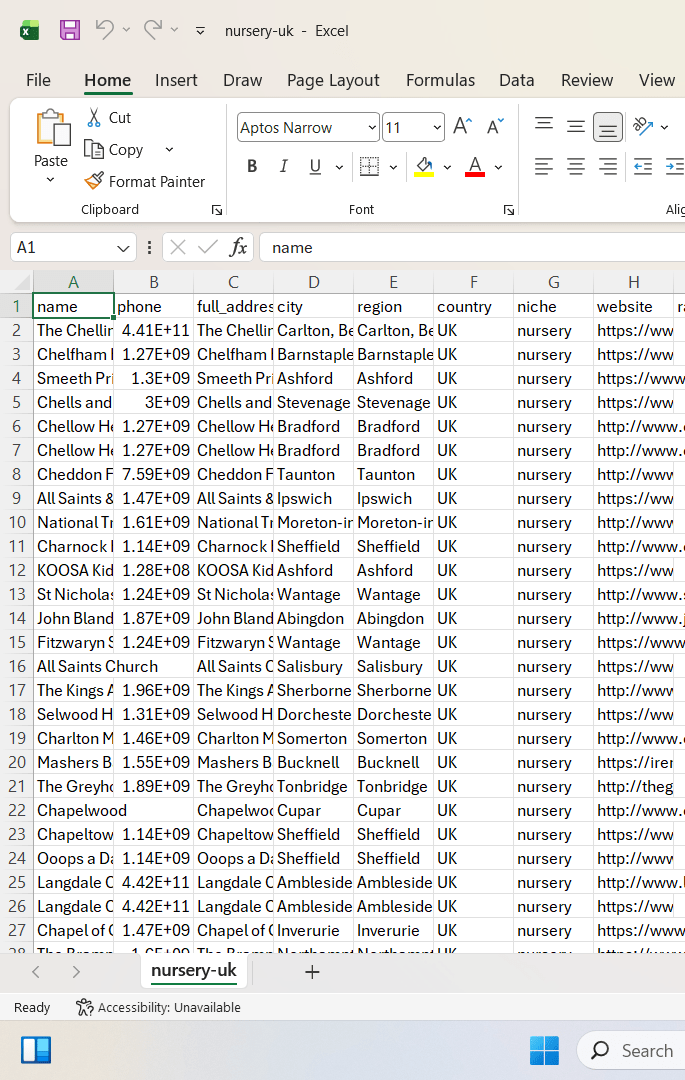This screenshot has height=1080, width=685.
Task: Cut the selection with scissors icon
Action: 94,117
